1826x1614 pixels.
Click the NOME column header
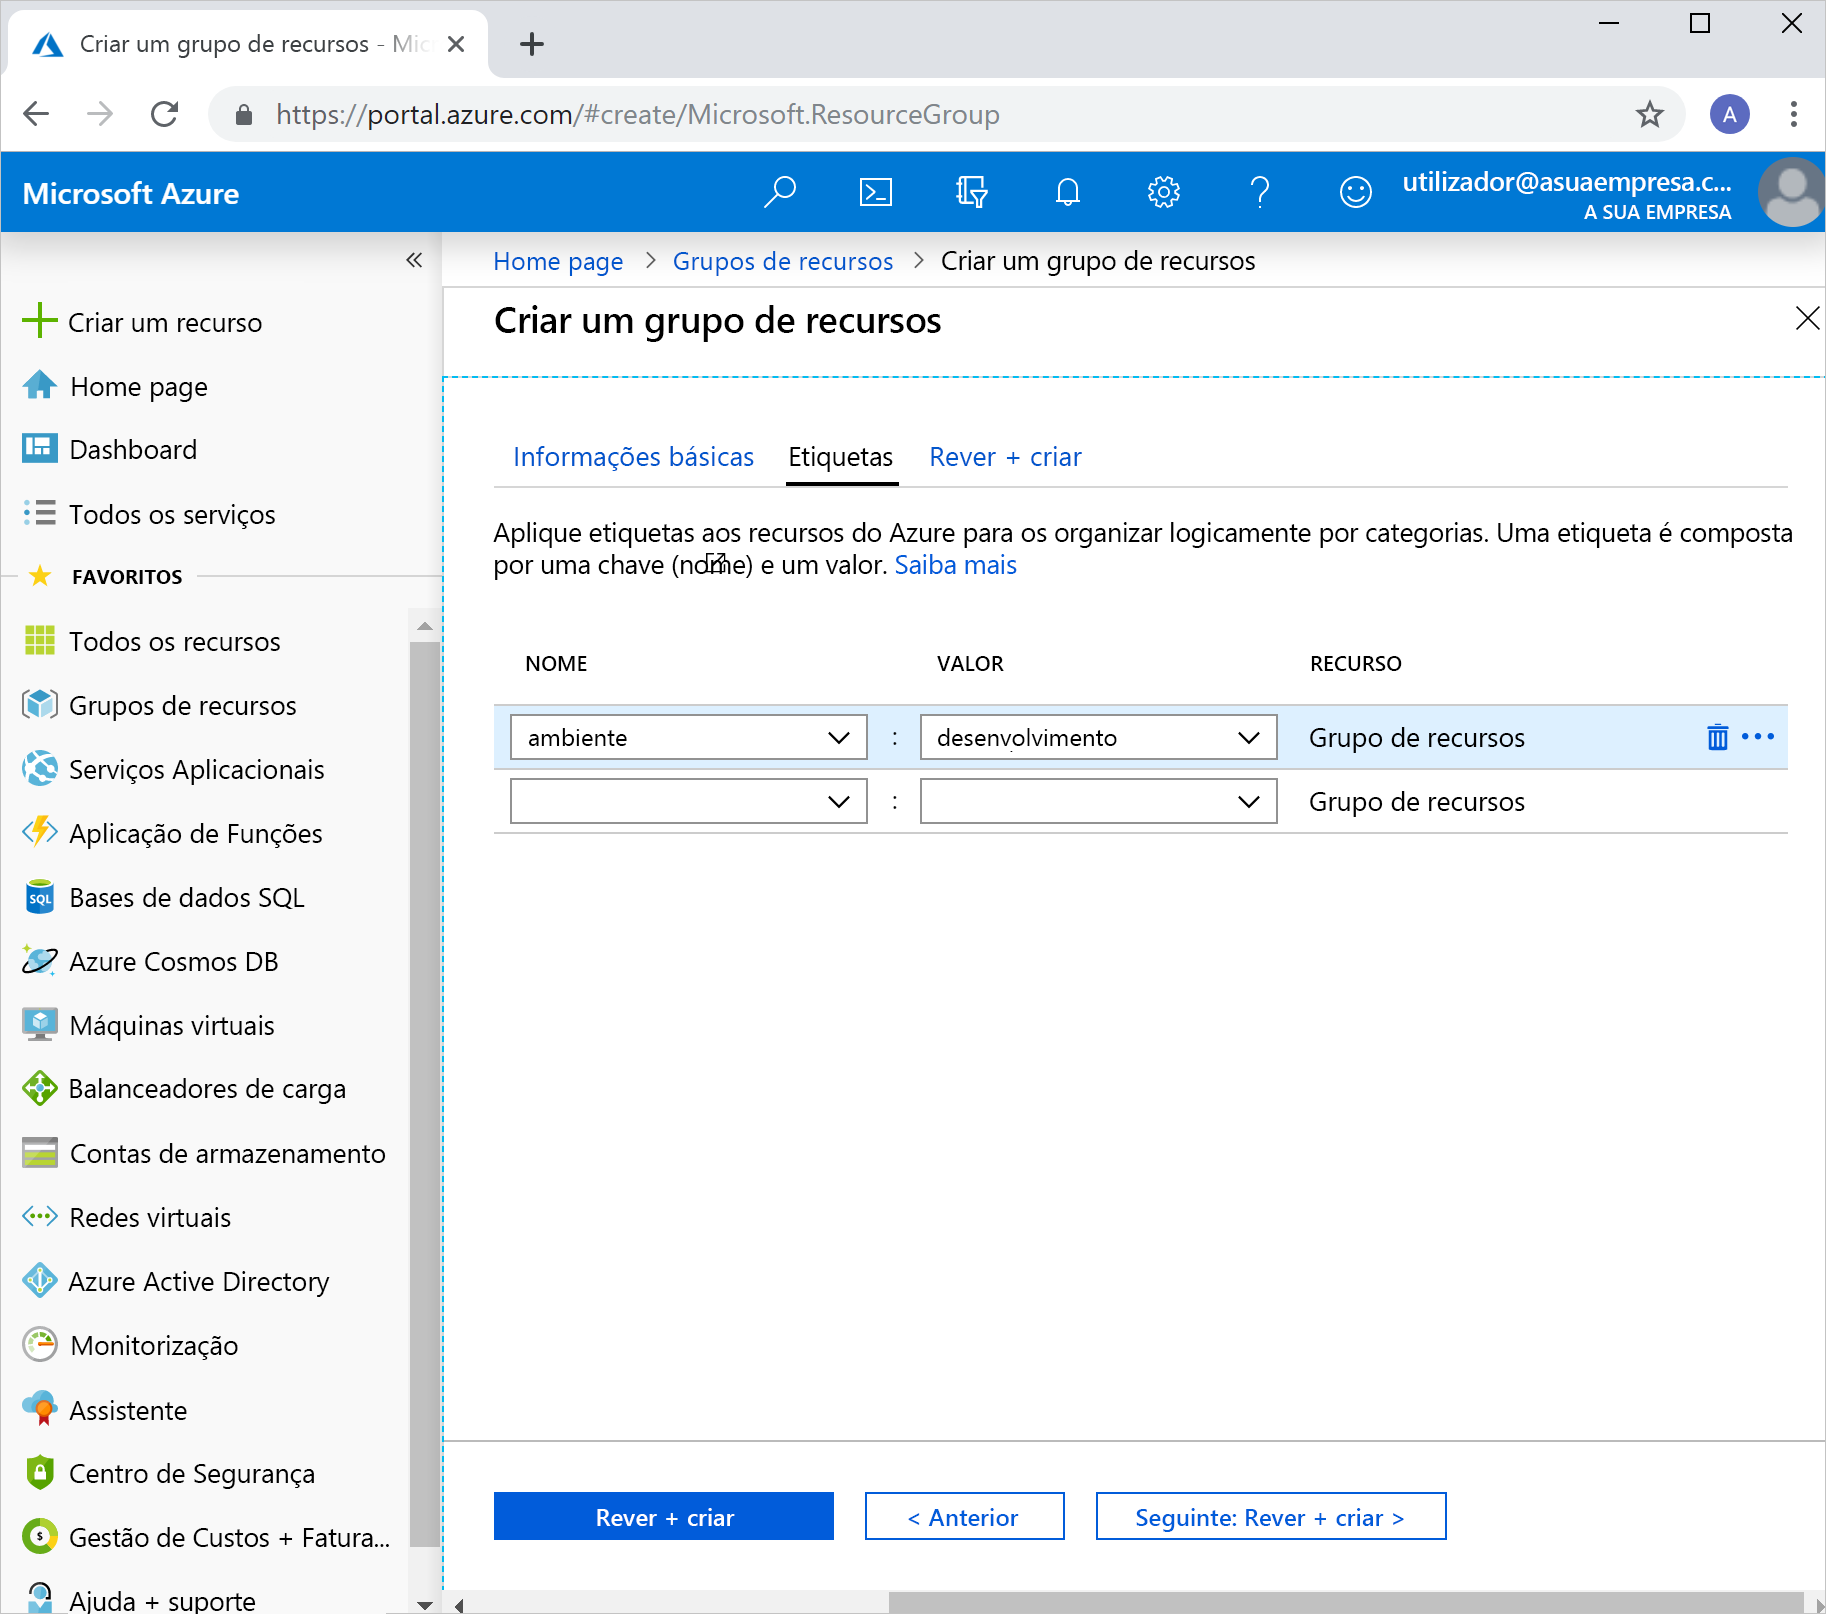[x=556, y=663]
